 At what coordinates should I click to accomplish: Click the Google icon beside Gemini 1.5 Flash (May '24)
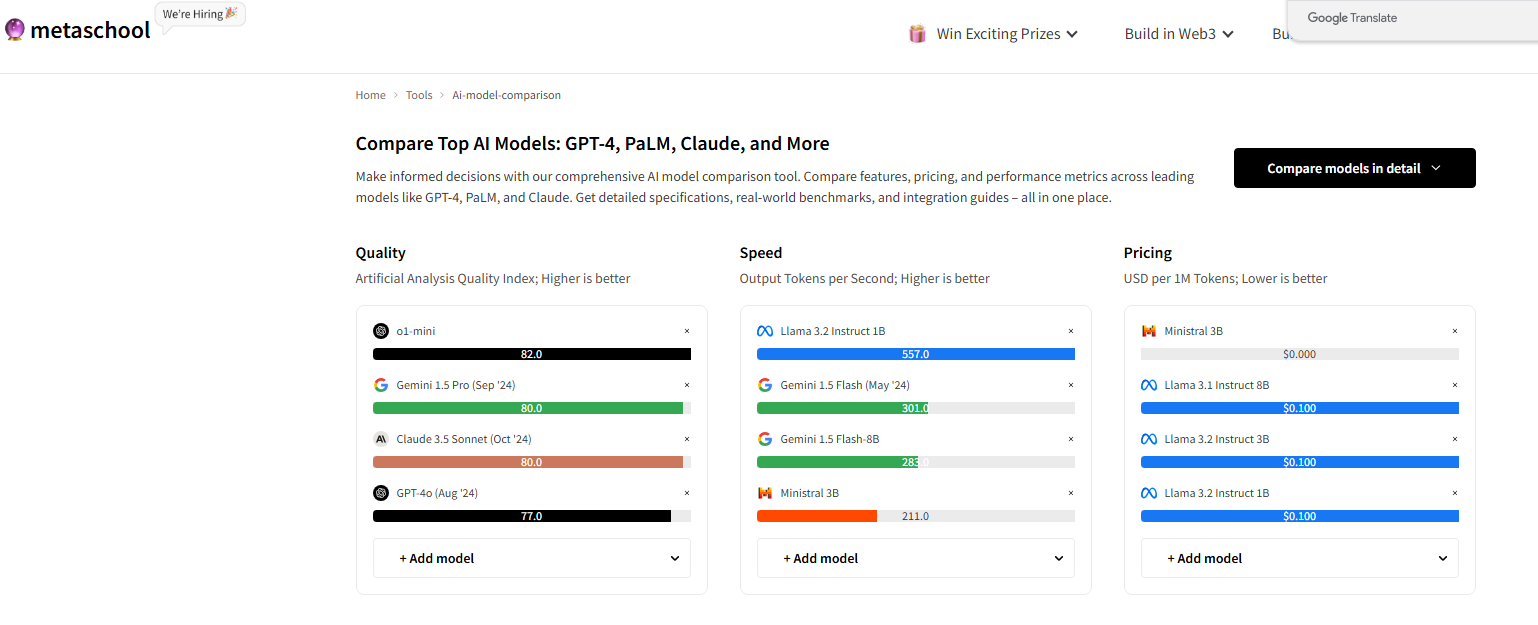coord(765,385)
